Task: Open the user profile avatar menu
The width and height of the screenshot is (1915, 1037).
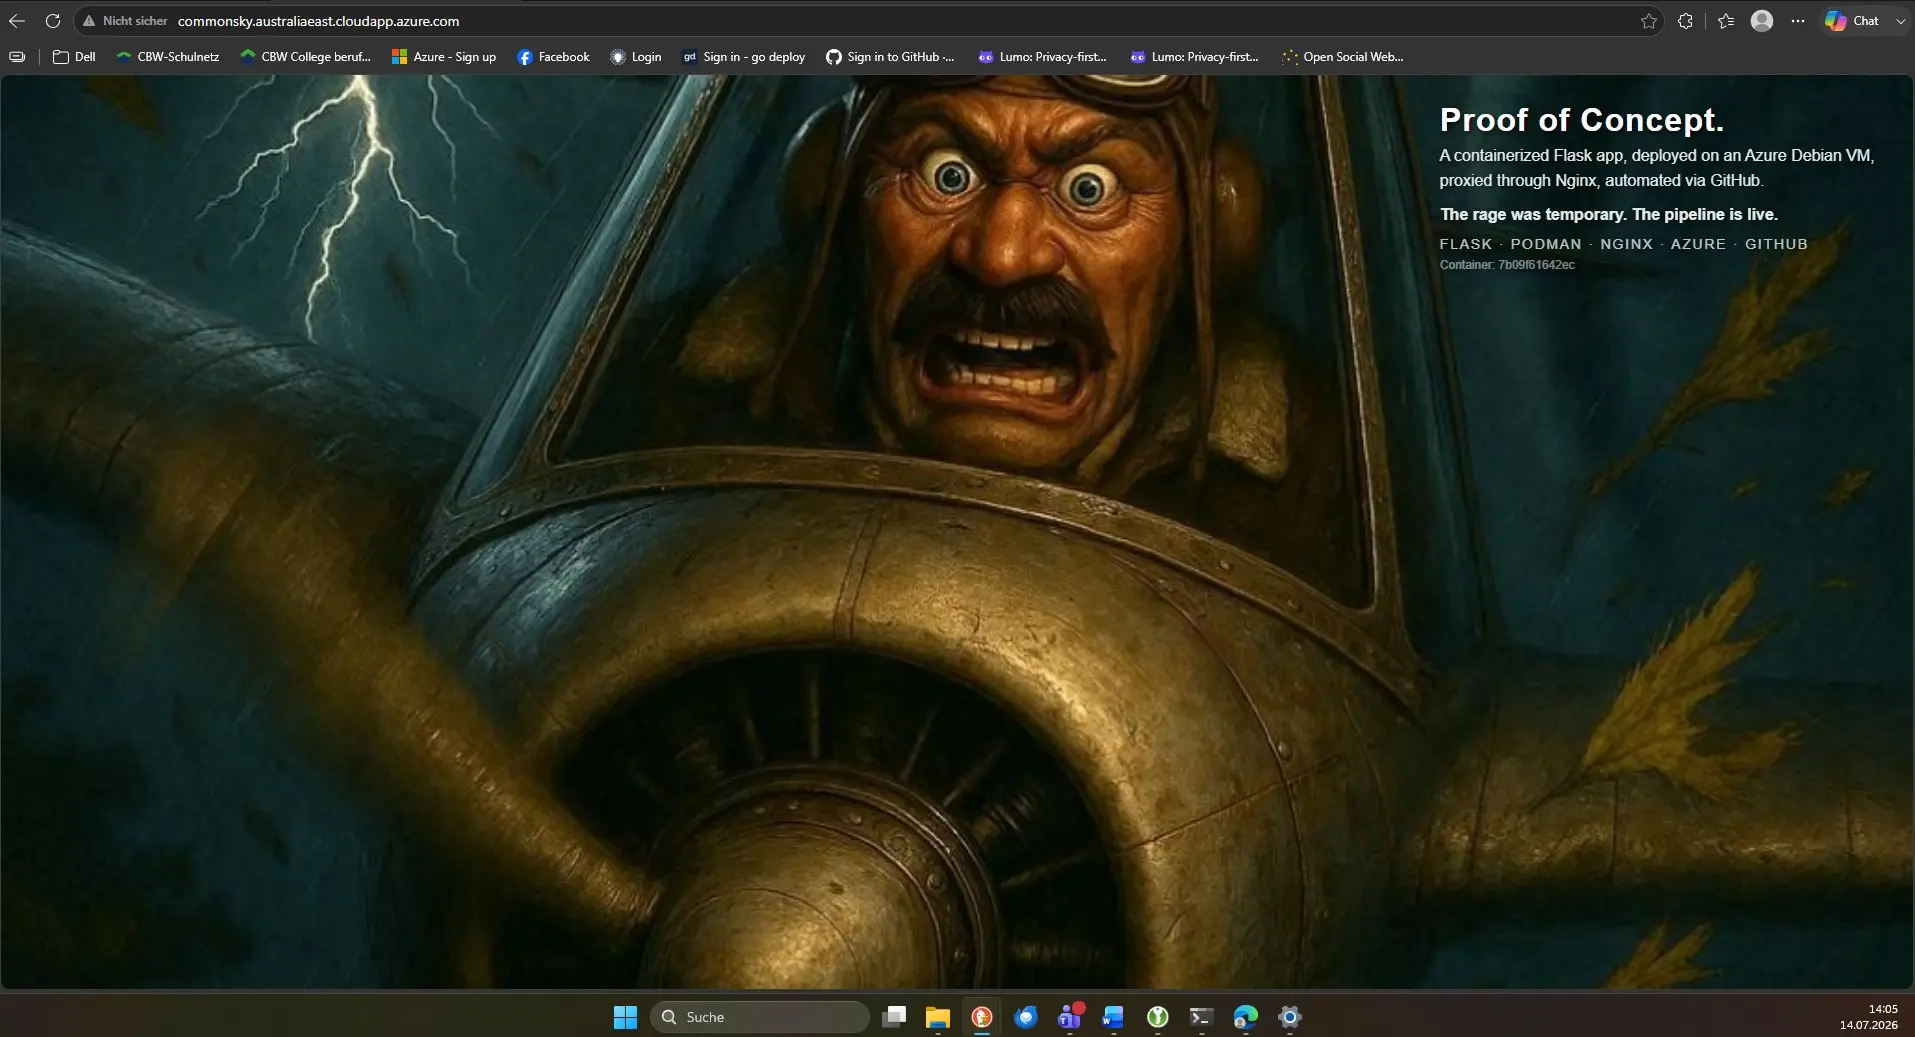Action: coord(1762,21)
